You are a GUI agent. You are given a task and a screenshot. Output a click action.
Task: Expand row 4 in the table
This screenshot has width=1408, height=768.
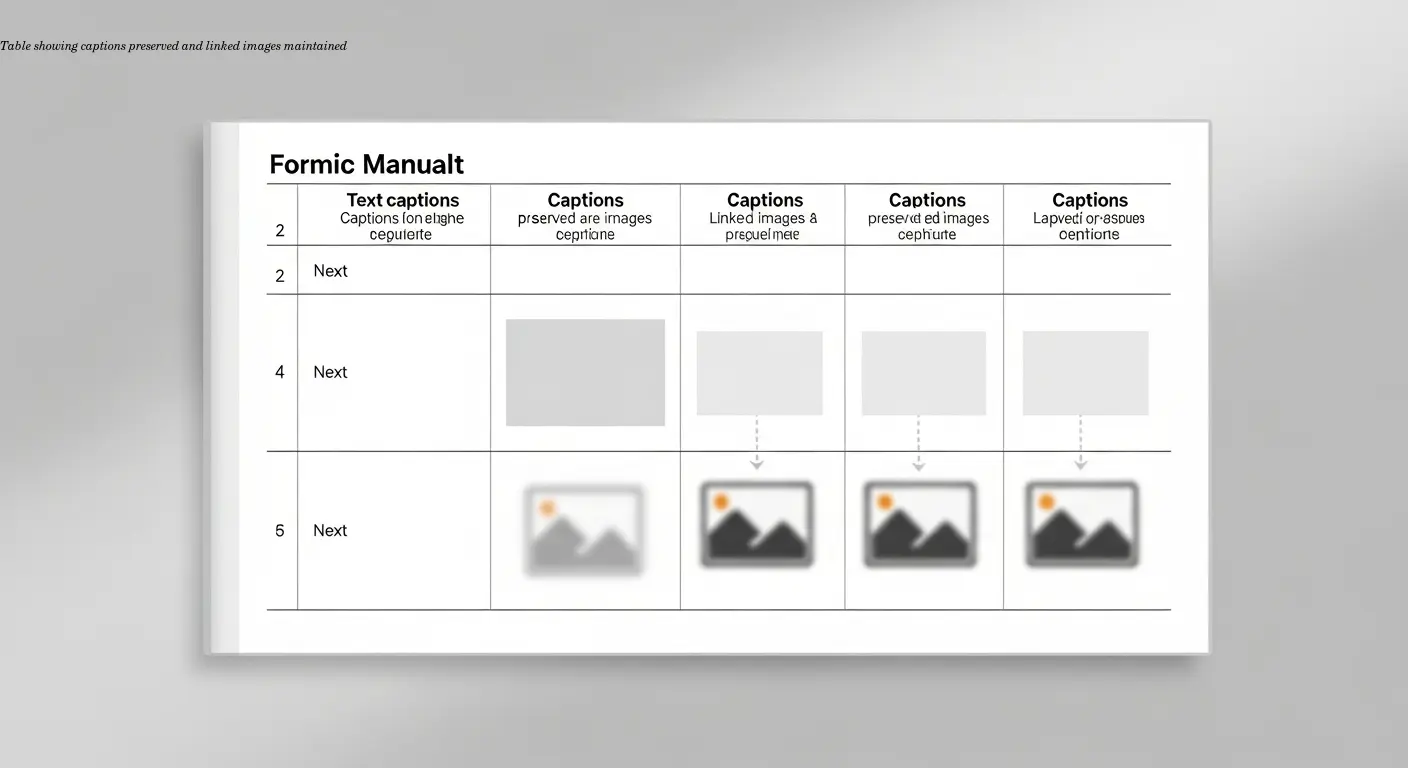[280, 372]
